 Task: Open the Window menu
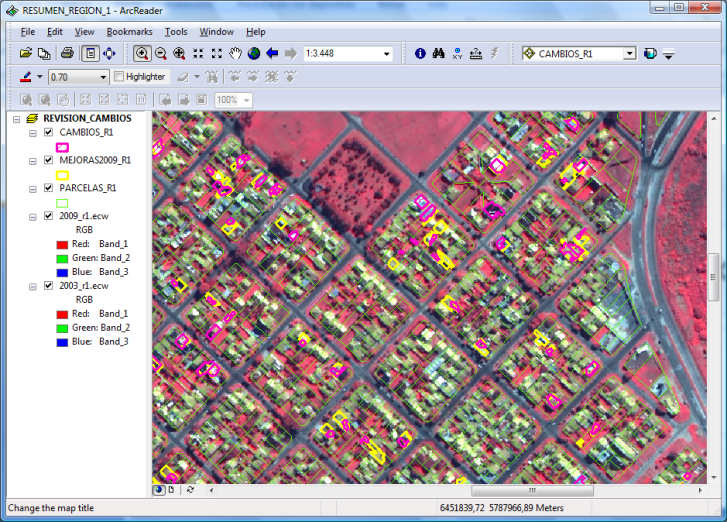tap(217, 32)
